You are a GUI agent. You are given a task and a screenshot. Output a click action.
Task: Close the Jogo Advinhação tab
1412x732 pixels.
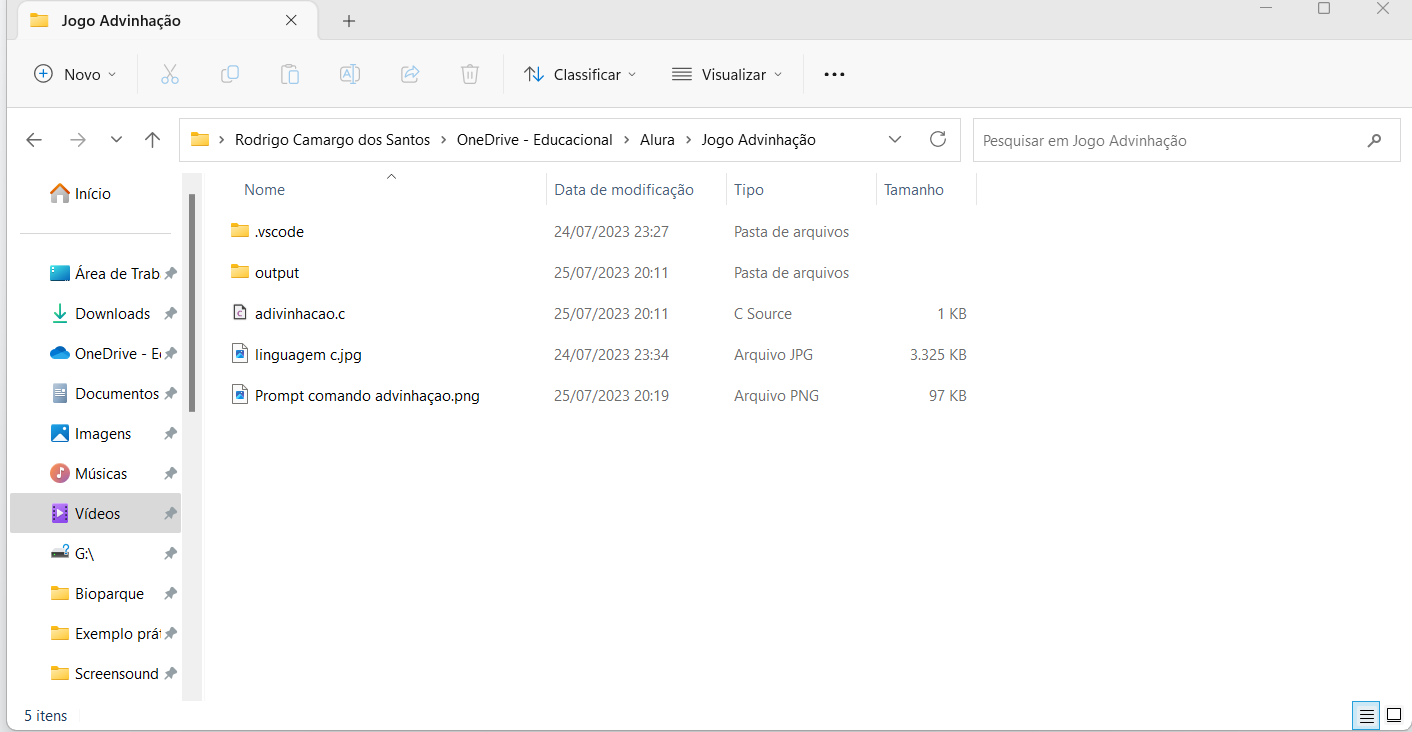coord(291,20)
